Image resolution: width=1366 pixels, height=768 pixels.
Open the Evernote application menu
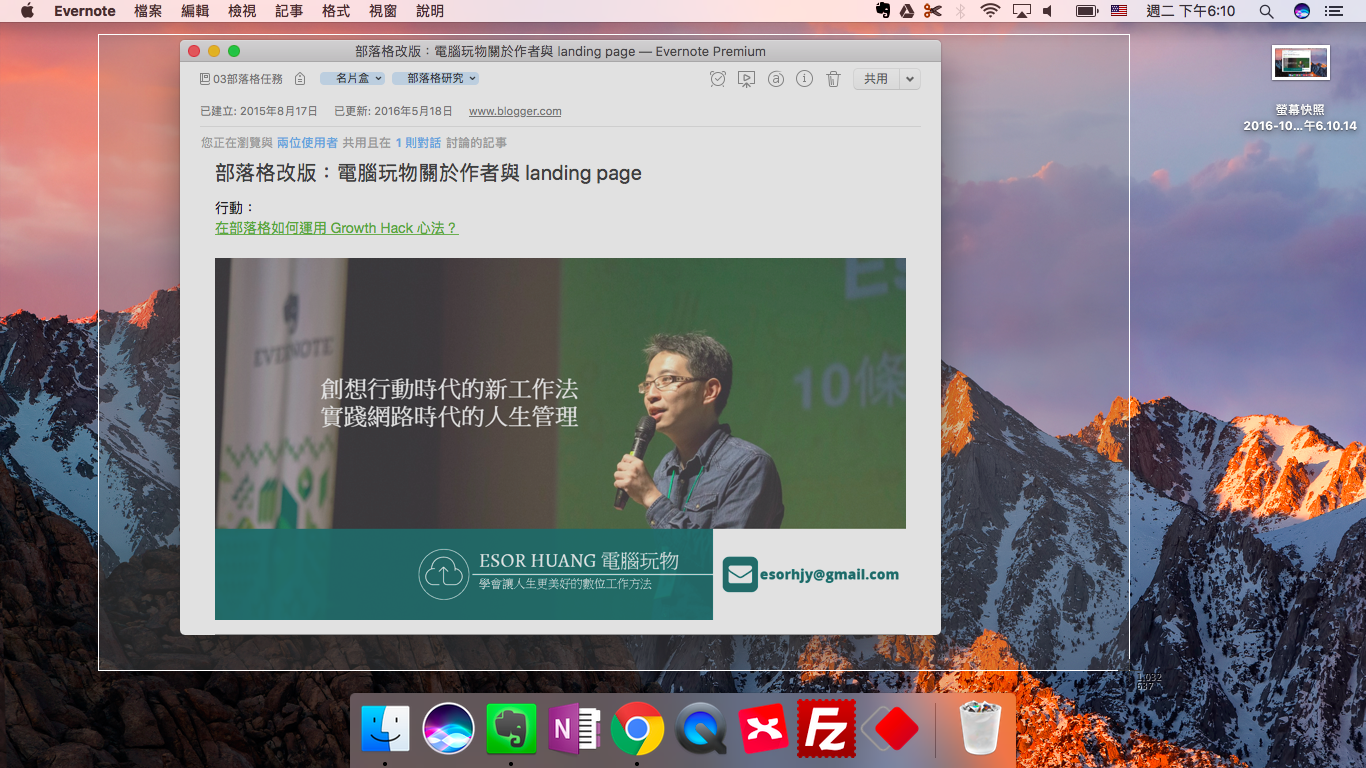85,11
